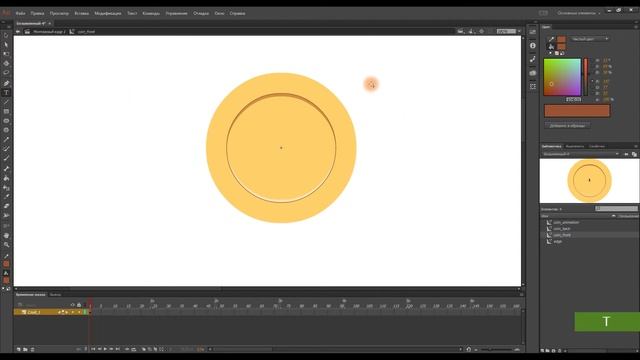Image resolution: width=640 pixels, height=360 pixels.
Task: Toggle onion skin button in timeline
Action: click(144, 349)
